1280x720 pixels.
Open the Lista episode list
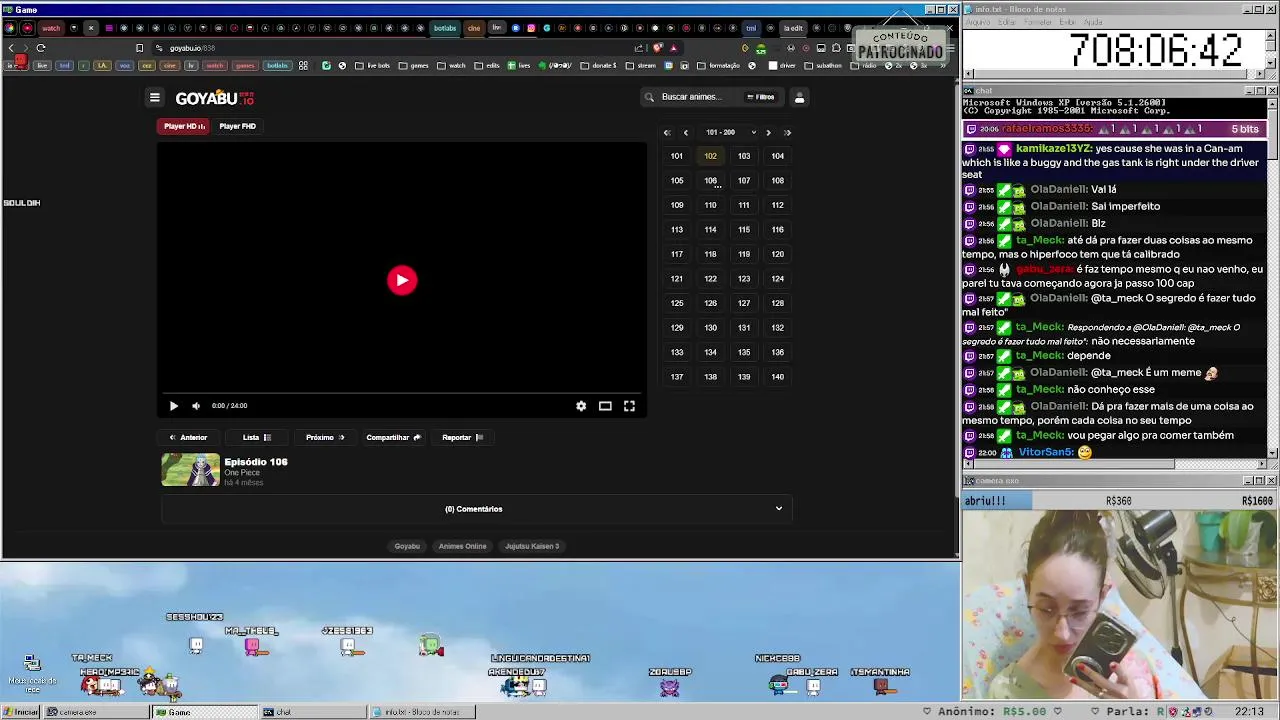pyautogui.click(x=257, y=437)
